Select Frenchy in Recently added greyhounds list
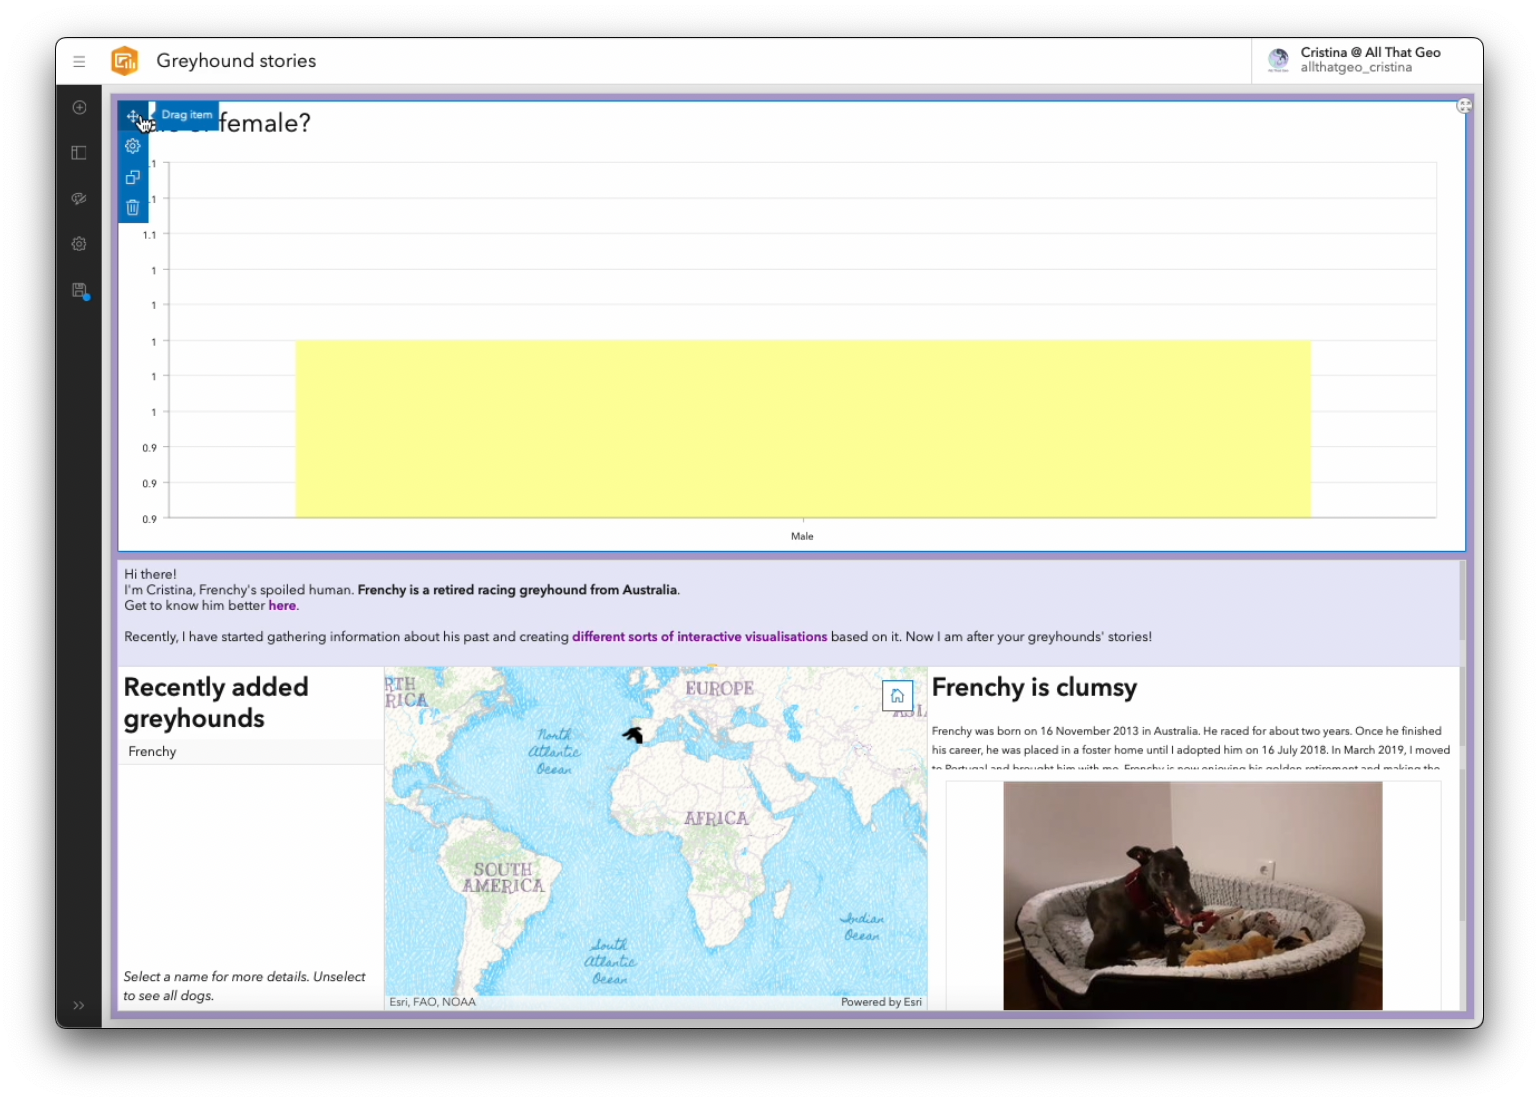Image resolution: width=1539 pixels, height=1102 pixels. point(251,752)
